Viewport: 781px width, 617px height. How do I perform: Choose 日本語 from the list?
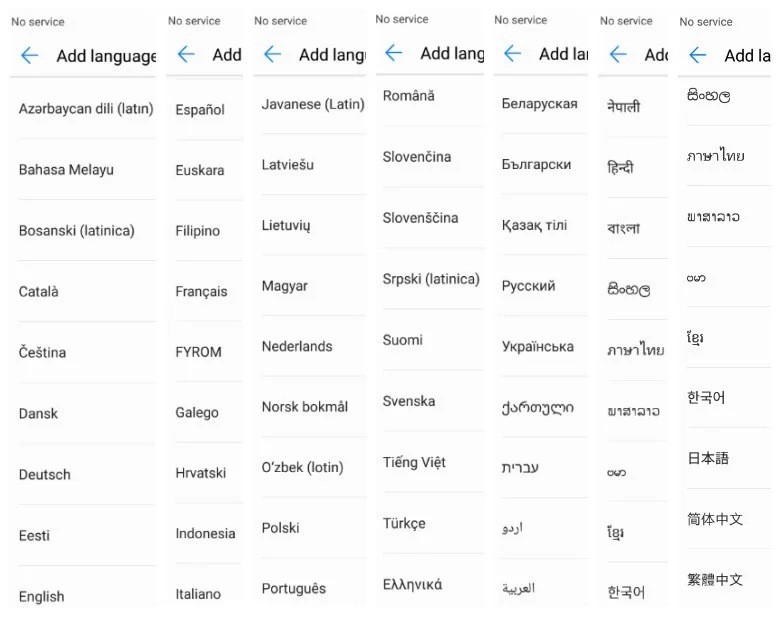(x=708, y=458)
